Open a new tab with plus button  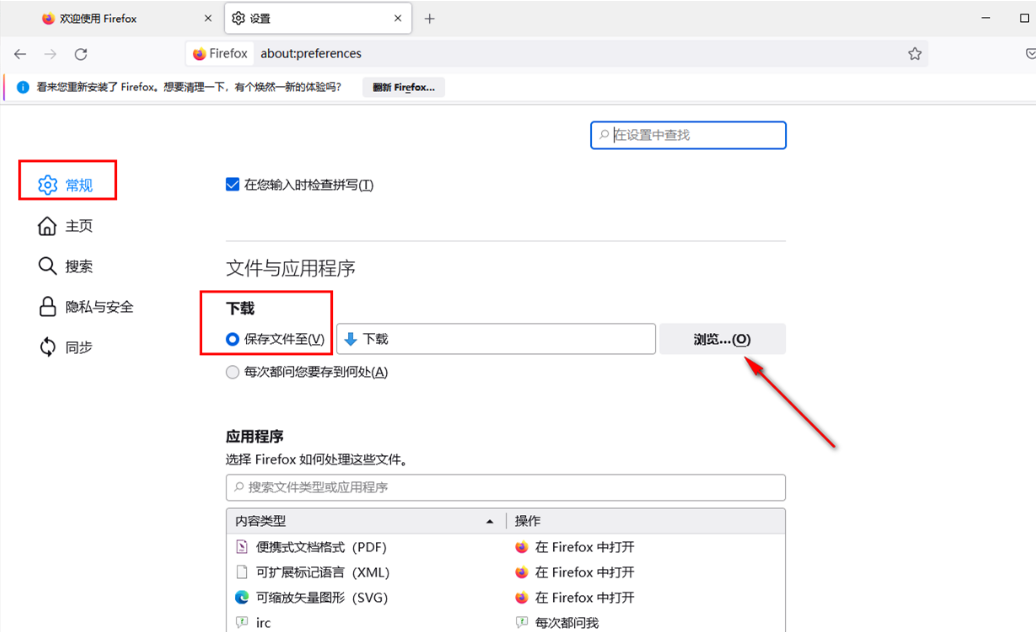coord(429,18)
